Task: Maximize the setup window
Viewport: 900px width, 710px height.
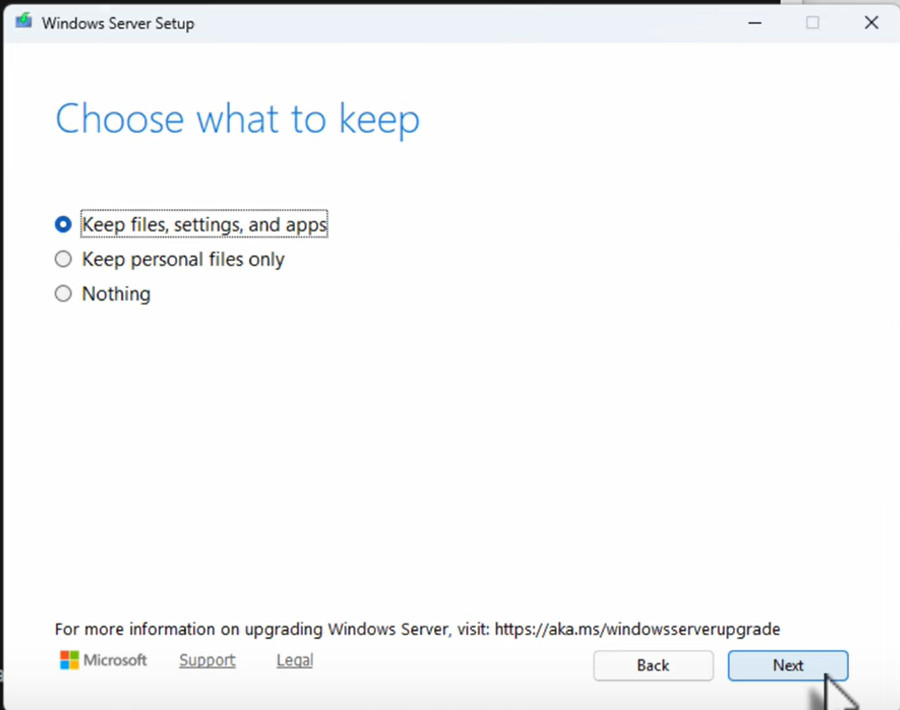Action: (812, 22)
